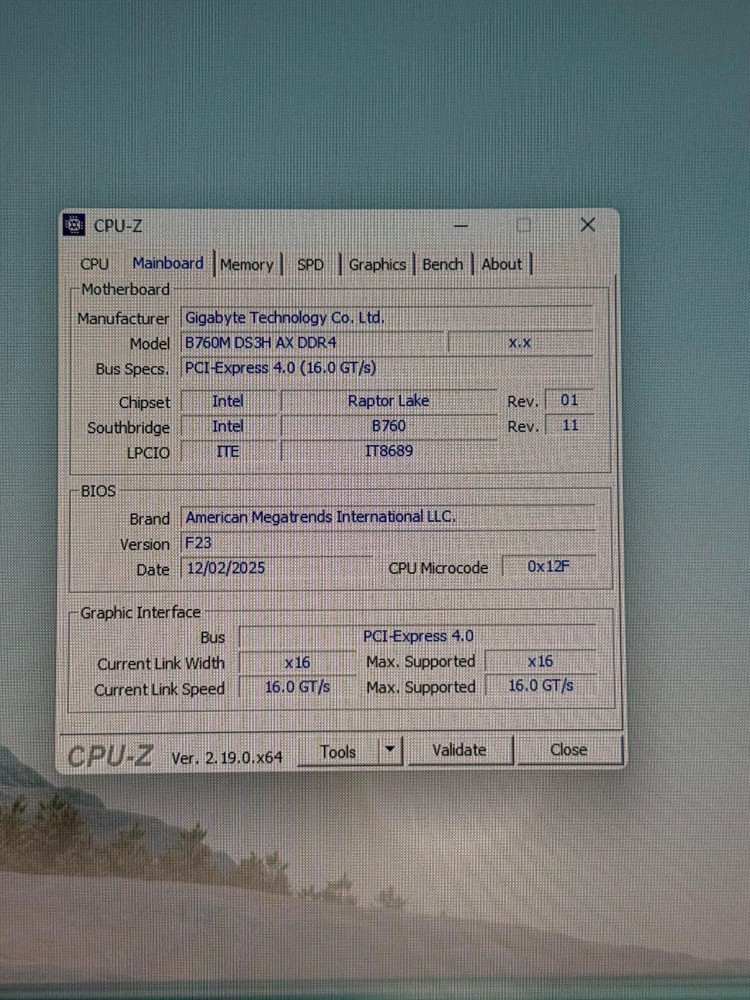Click the Chipset vendor field Intel

click(x=228, y=401)
